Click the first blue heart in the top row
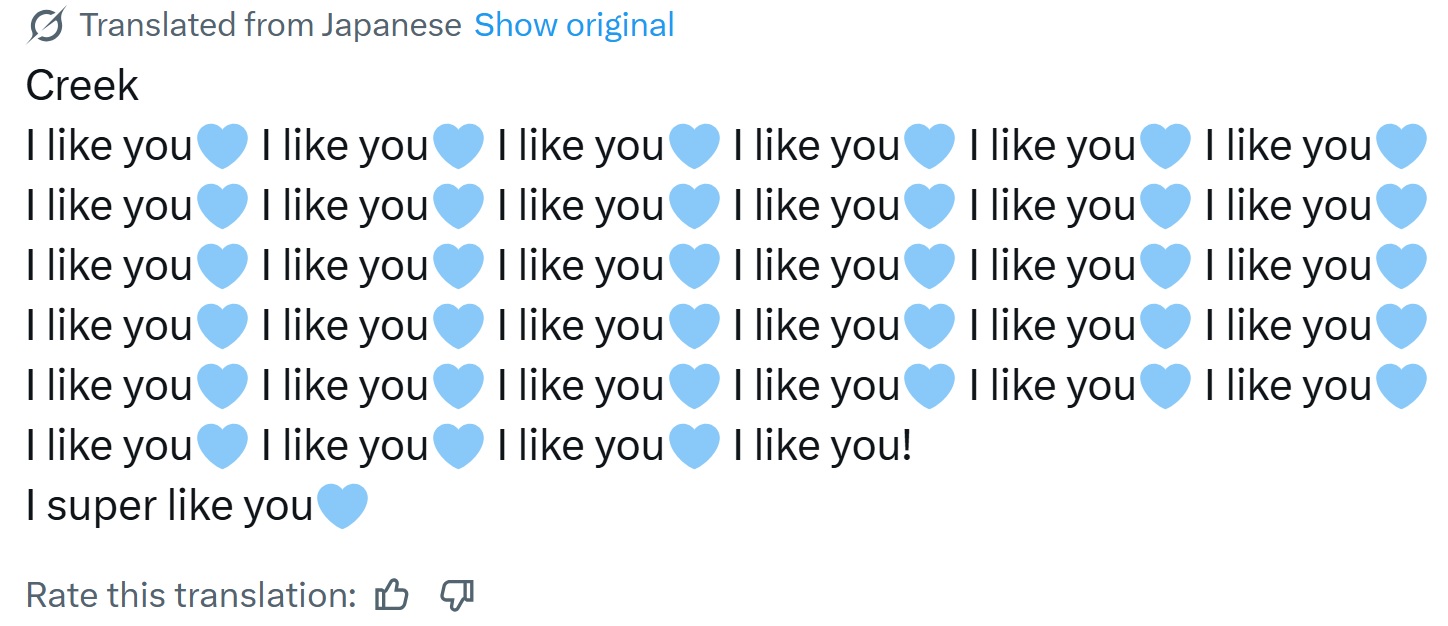The image size is (1448, 626). click(x=222, y=147)
